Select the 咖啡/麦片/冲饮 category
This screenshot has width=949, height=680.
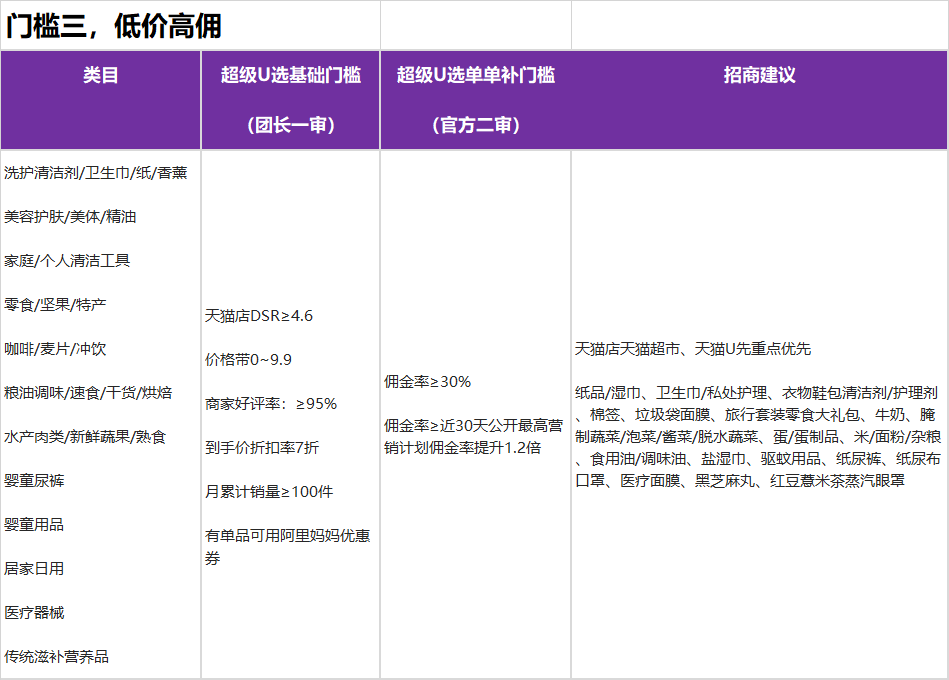click(55, 349)
